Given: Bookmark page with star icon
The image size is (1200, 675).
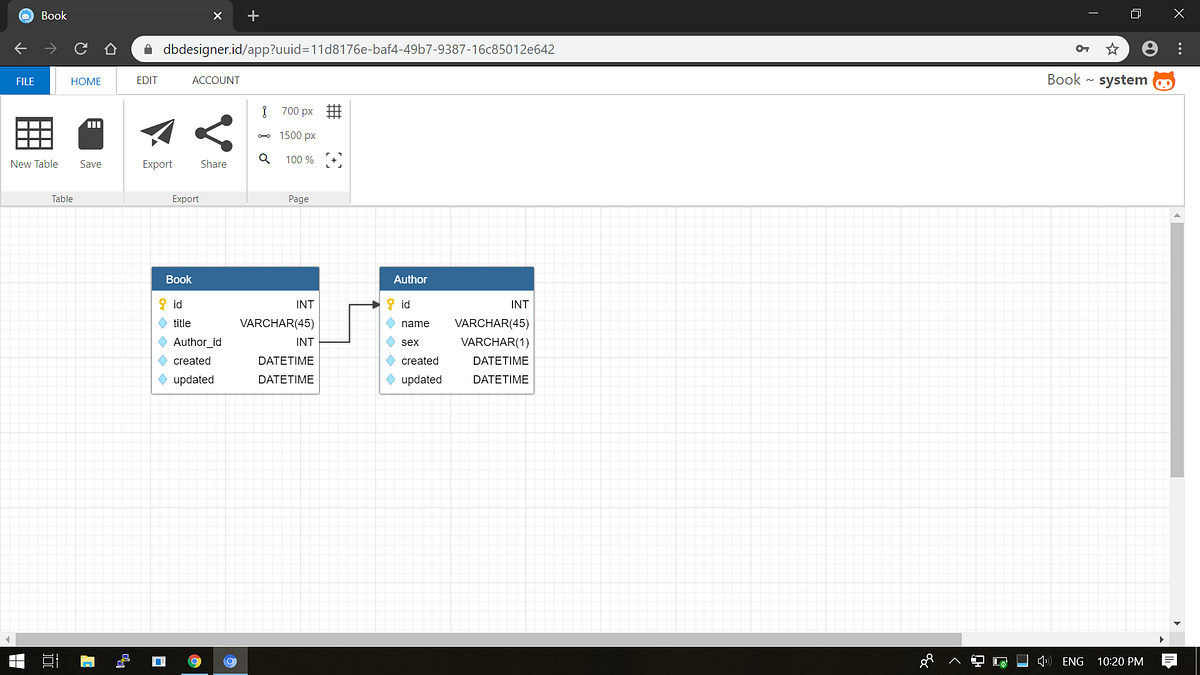Looking at the screenshot, I should point(1112,48).
